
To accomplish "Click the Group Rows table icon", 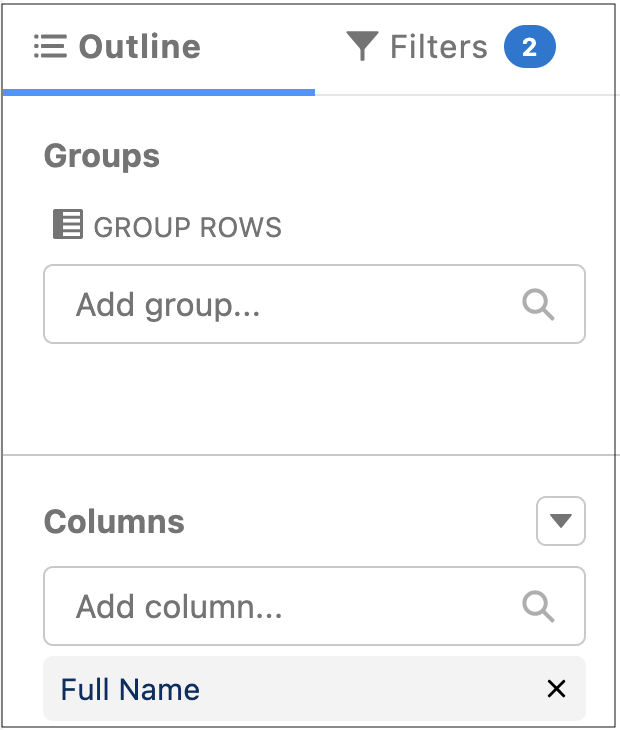I will [x=68, y=224].
